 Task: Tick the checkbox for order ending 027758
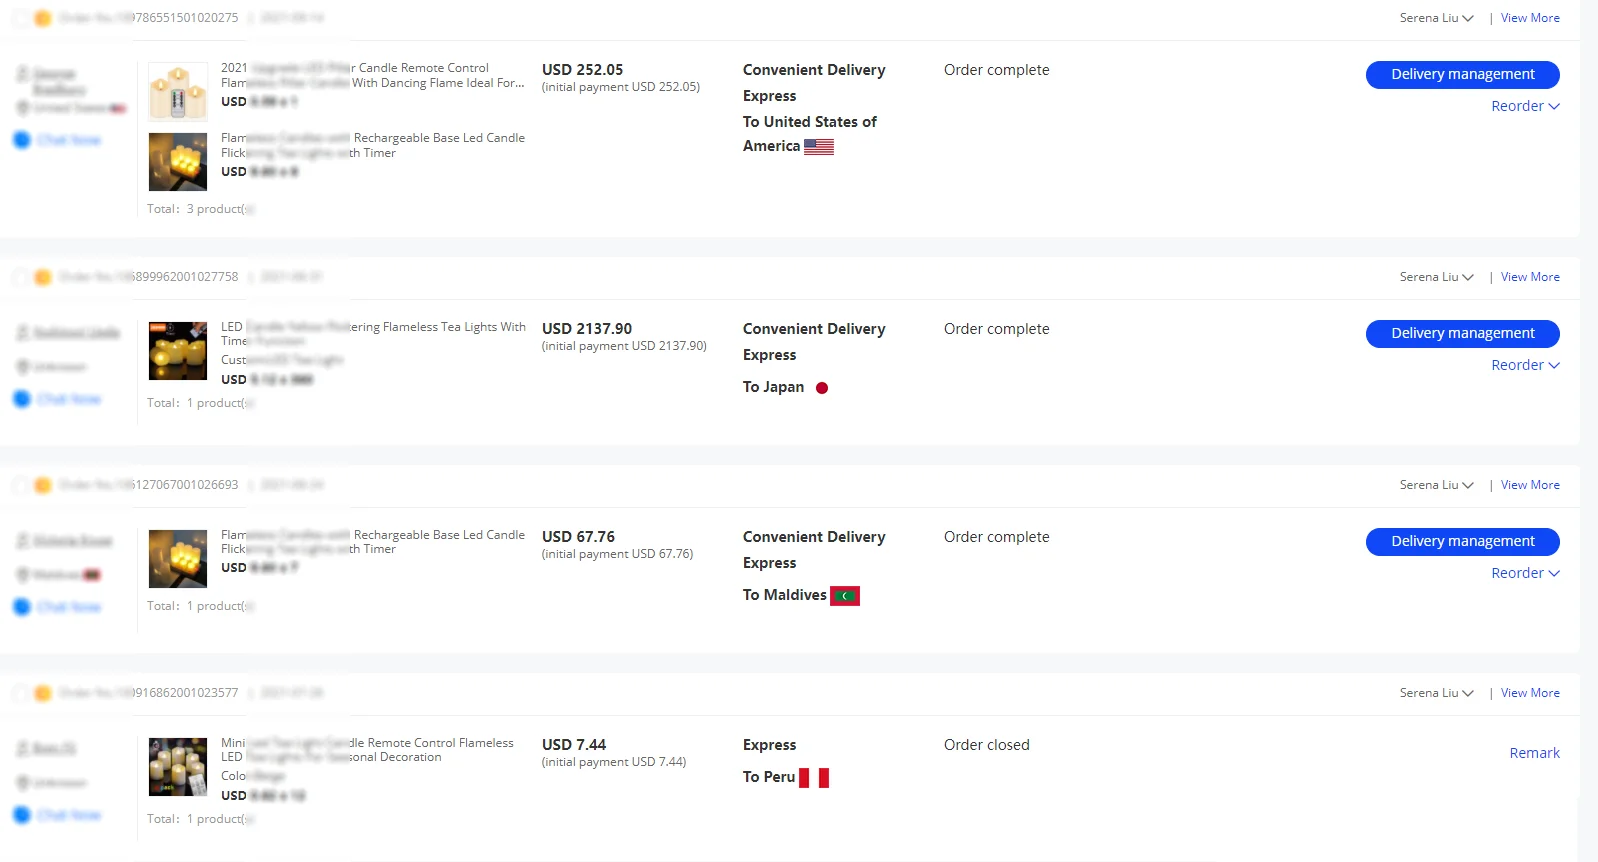[20, 278]
